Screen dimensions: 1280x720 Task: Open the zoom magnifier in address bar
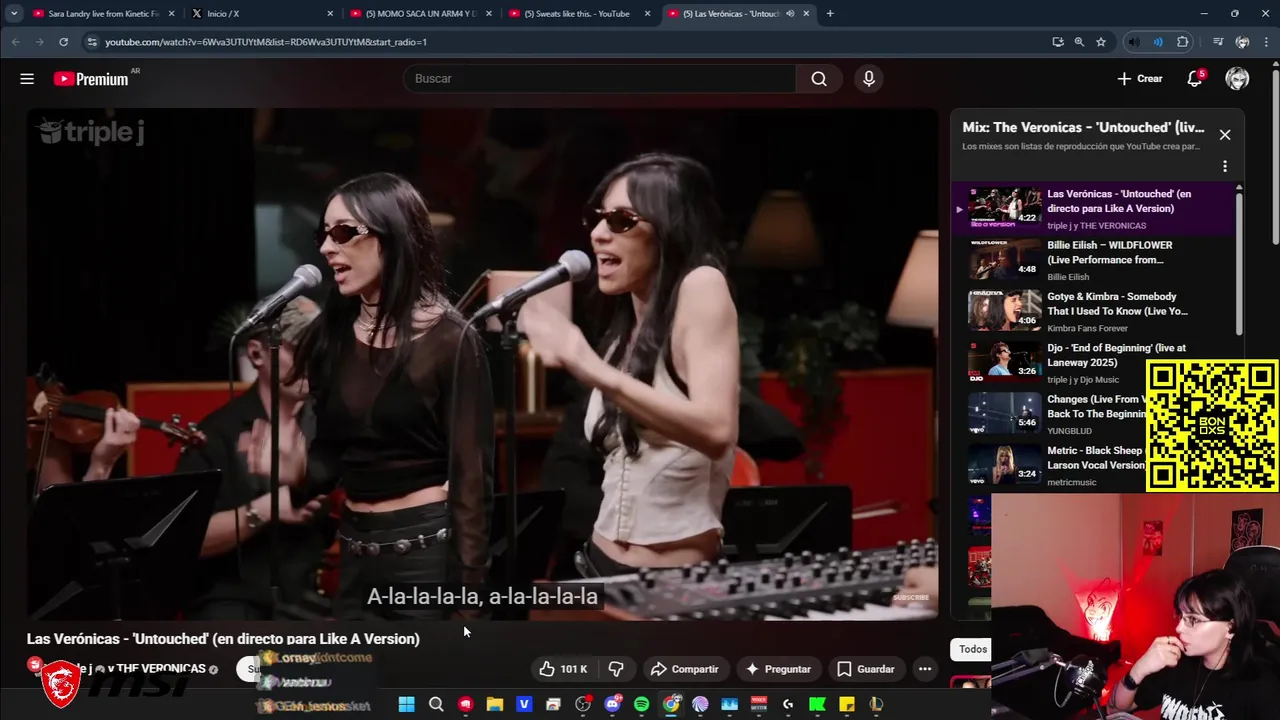(x=1079, y=42)
